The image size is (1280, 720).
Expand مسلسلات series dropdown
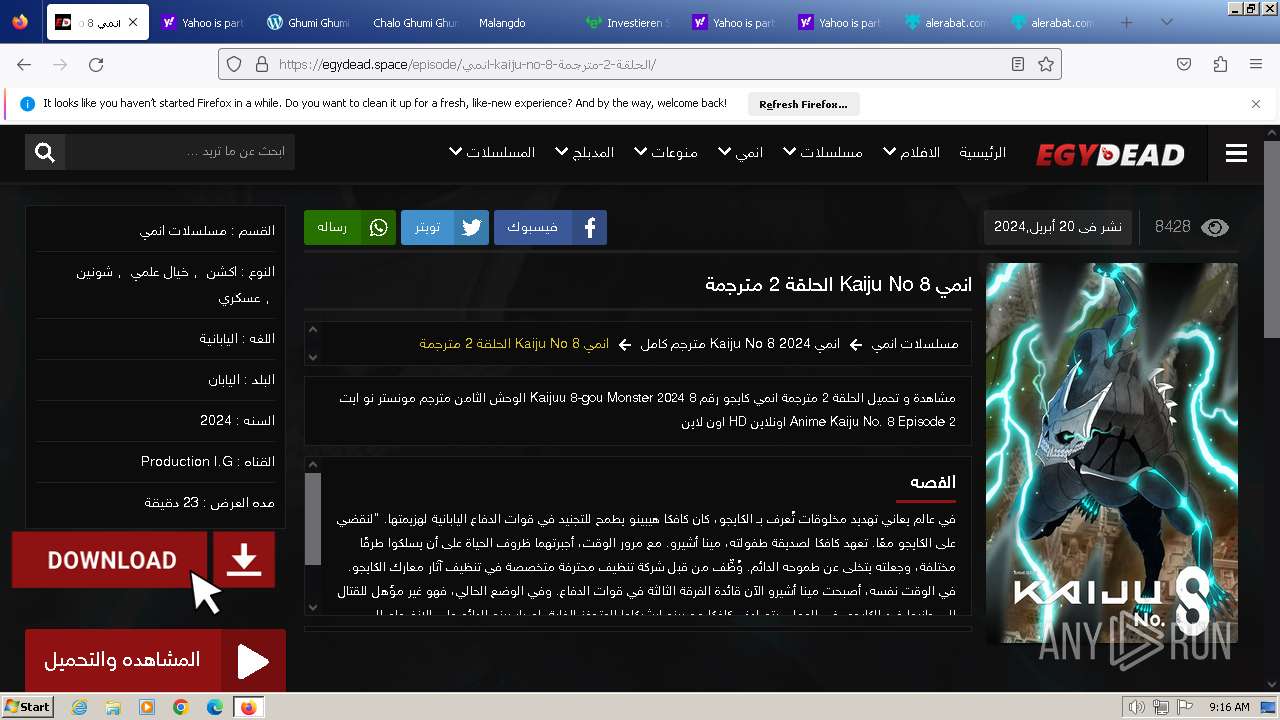[x=822, y=153]
